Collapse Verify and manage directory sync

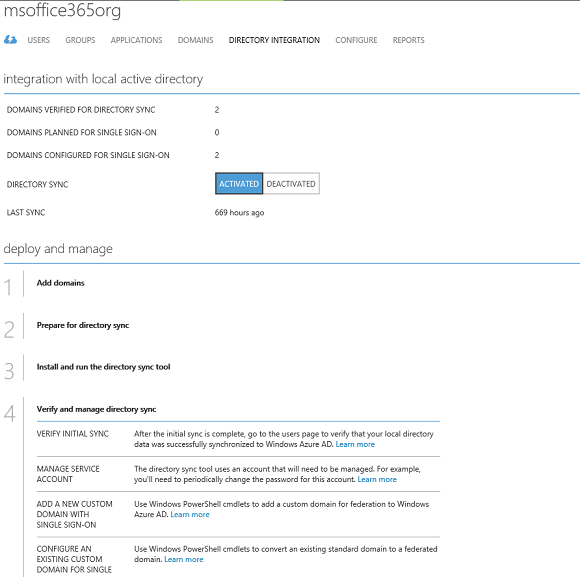coord(96,409)
